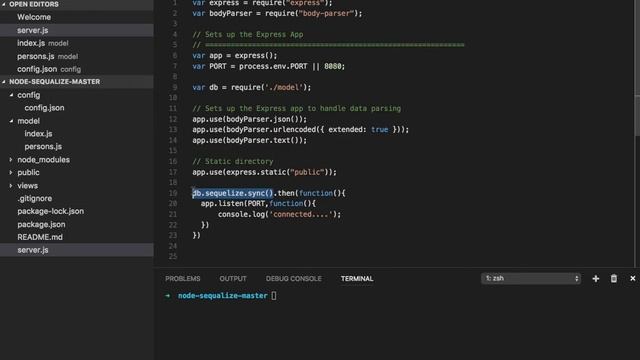Open config.json under config folder

tap(44, 108)
